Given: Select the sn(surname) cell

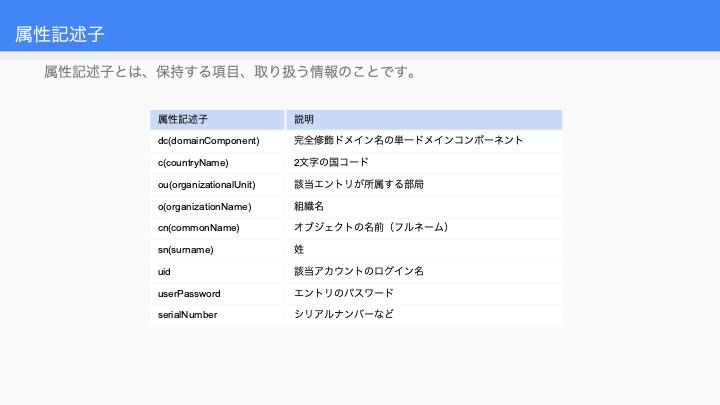Looking at the screenshot, I should [217, 250].
